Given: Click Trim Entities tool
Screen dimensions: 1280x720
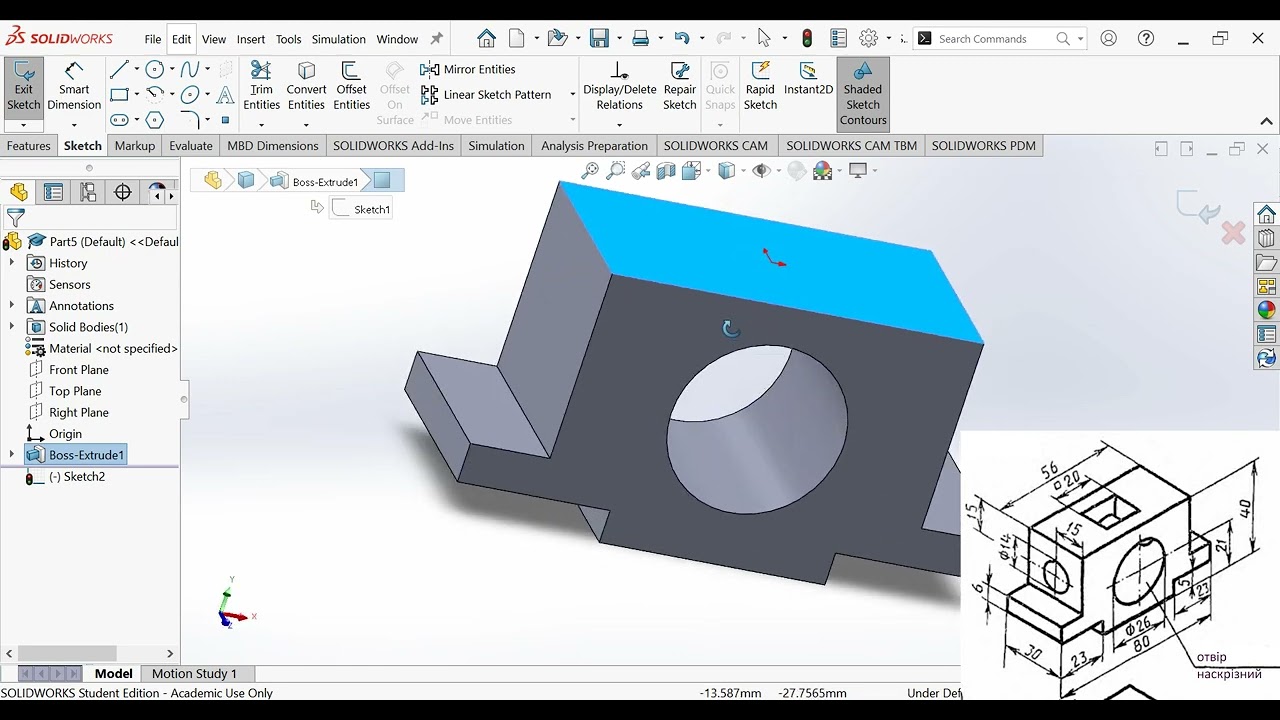Looking at the screenshot, I should click(261, 86).
